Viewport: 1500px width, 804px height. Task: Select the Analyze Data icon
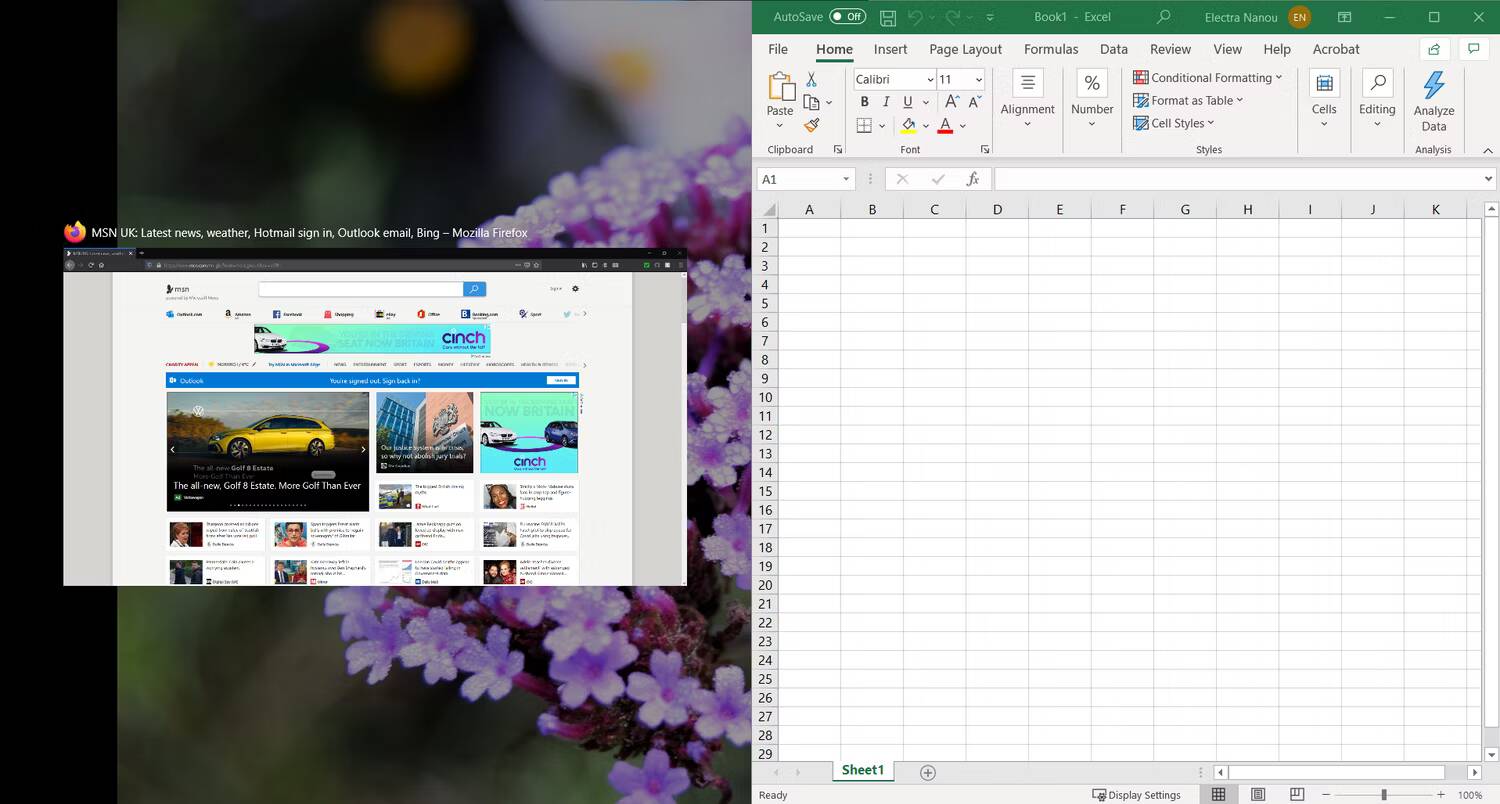(x=1434, y=99)
